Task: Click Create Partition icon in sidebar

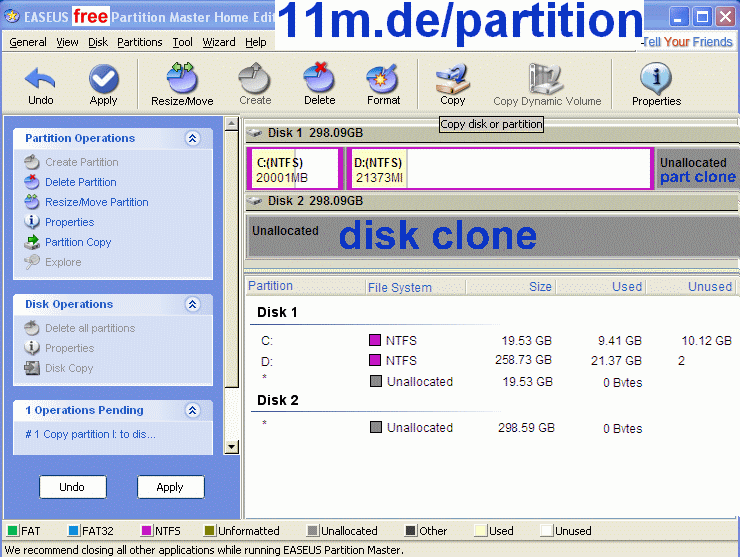Action: [x=32, y=162]
